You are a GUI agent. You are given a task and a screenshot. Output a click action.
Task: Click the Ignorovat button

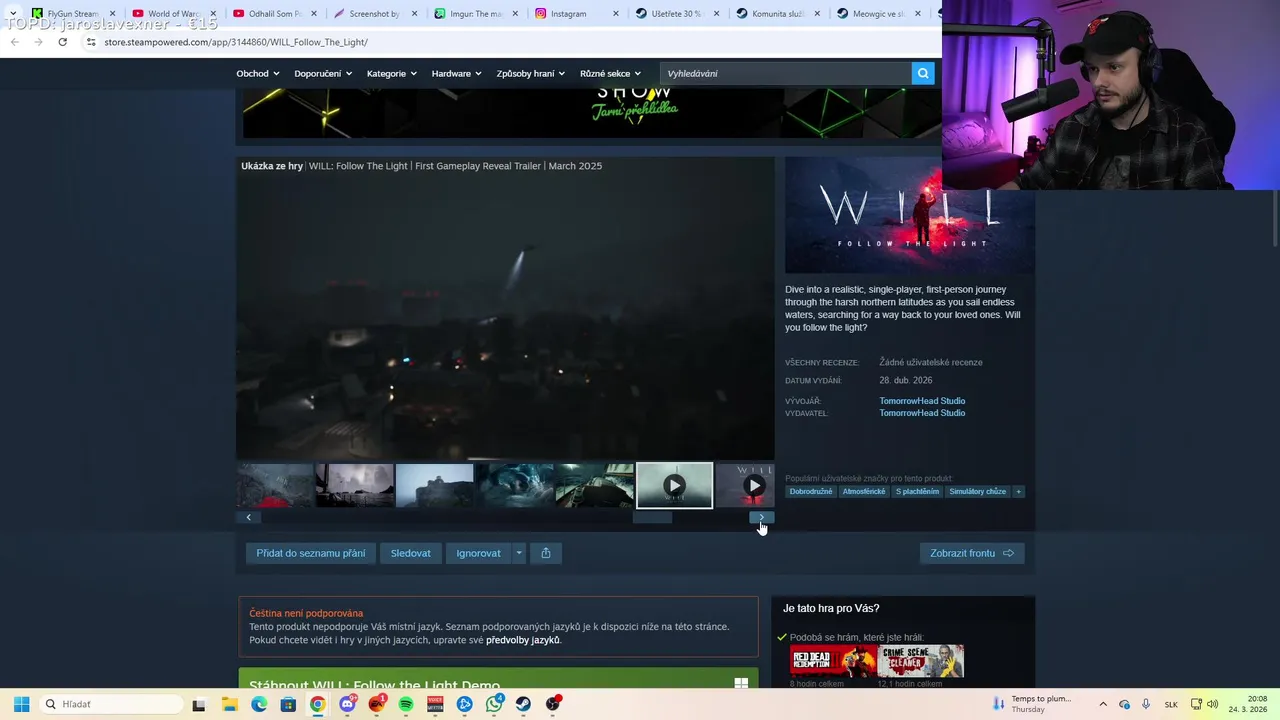tap(478, 553)
